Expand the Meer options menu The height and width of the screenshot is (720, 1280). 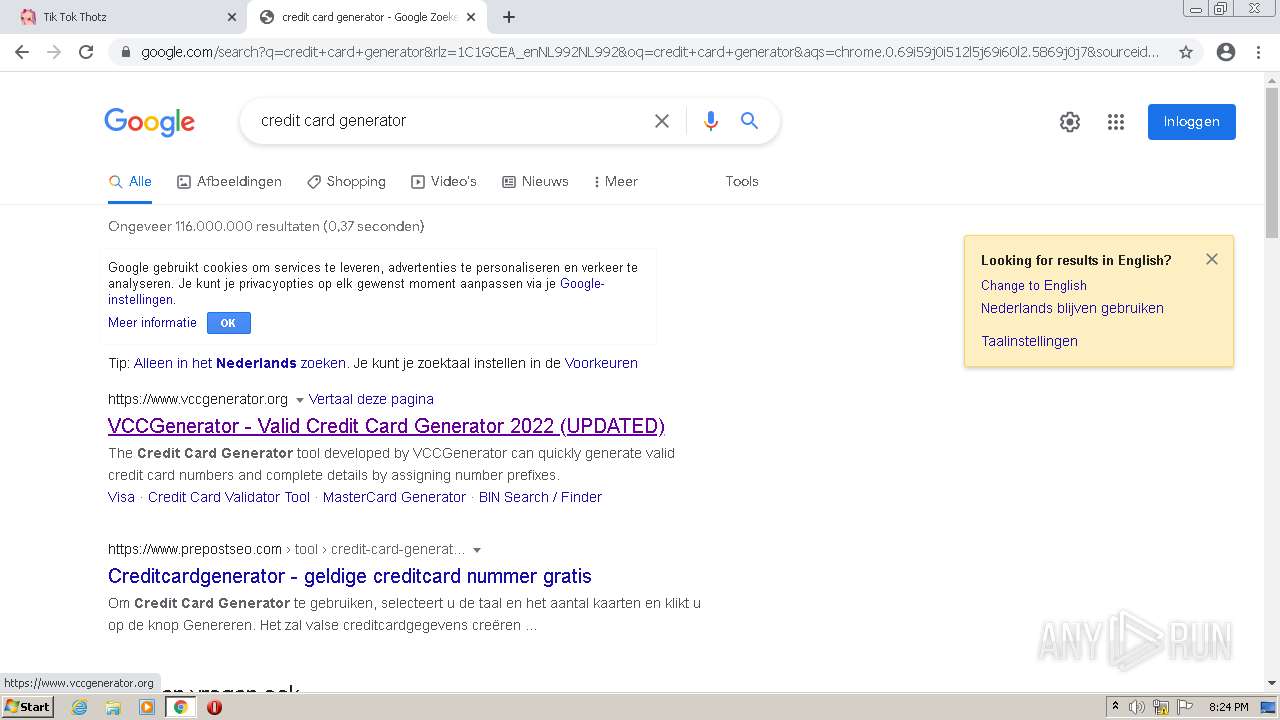[x=615, y=182]
